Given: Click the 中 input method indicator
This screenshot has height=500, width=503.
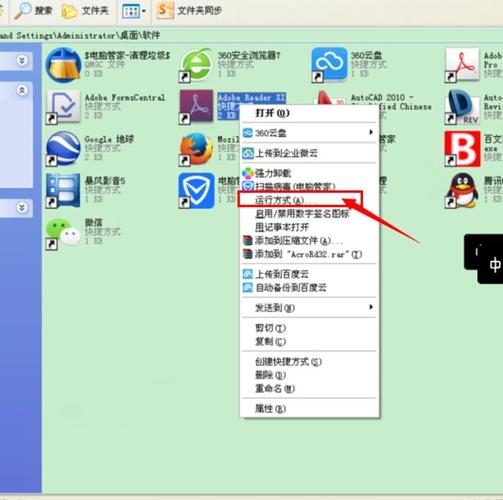Looking at the screenshot, I should click(495, 265).
